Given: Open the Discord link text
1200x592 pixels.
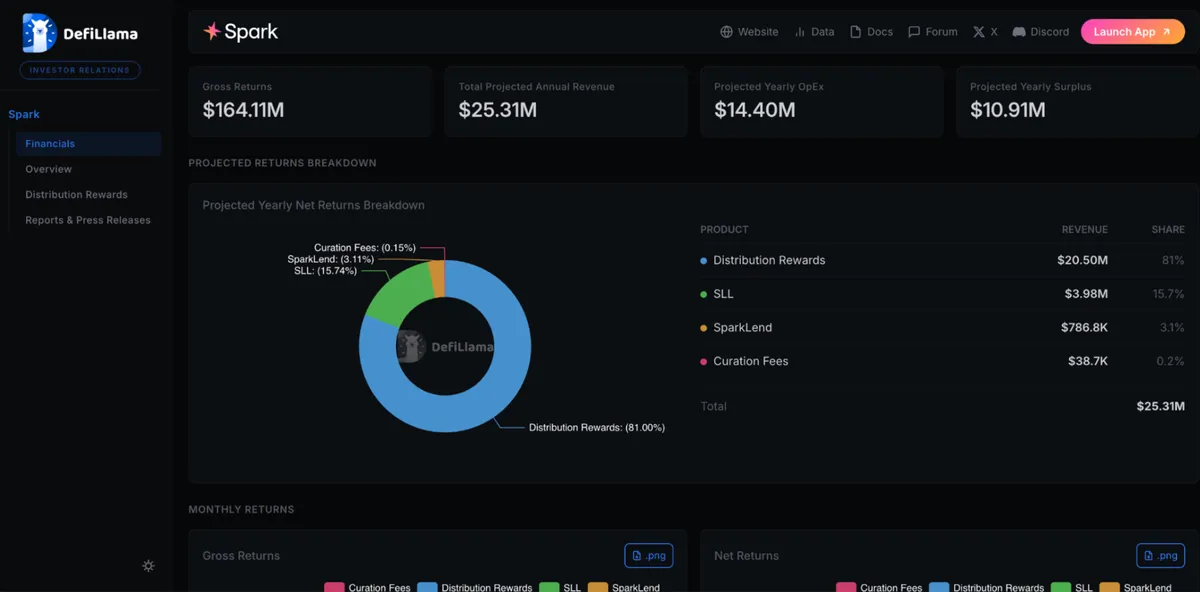Looking at the screenshot, I should click(x=1050, y=32).
